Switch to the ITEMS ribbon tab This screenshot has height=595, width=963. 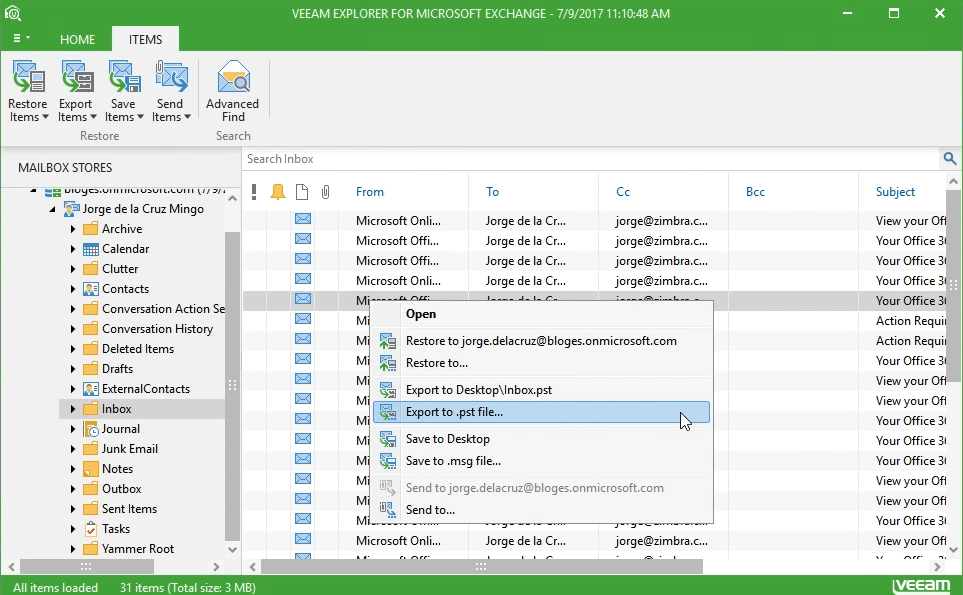(146, 39)
